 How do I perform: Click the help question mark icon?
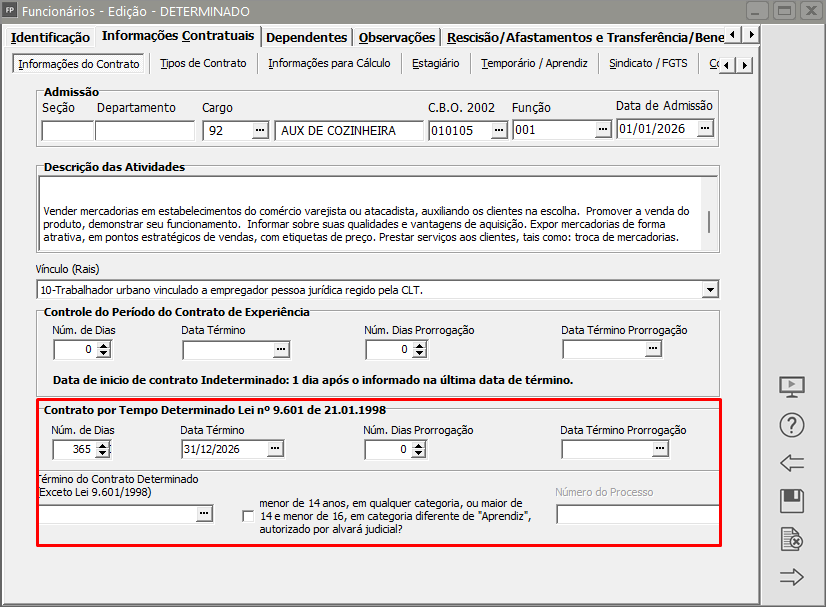coord(791,425)
